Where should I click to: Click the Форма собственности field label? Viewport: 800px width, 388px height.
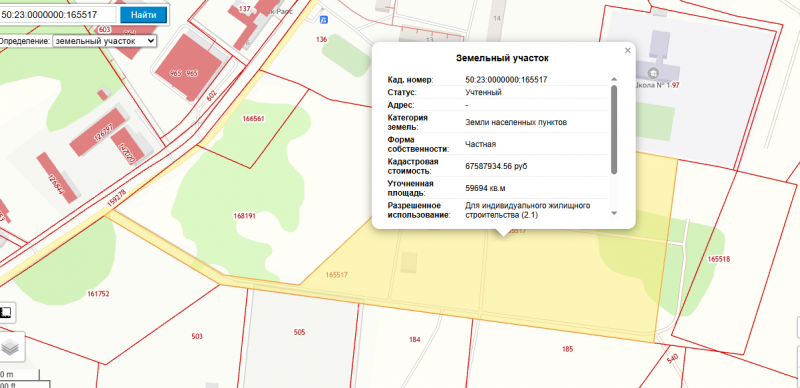click(418, 144)
